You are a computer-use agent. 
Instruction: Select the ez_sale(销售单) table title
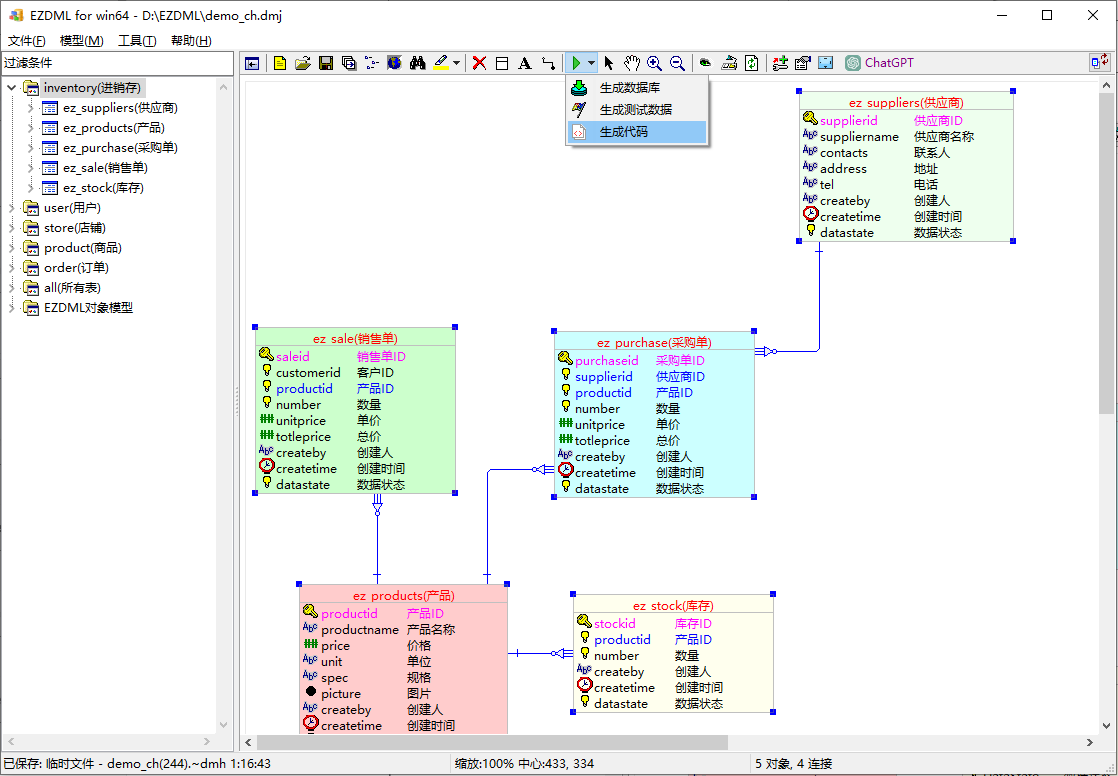coord(355,339)
